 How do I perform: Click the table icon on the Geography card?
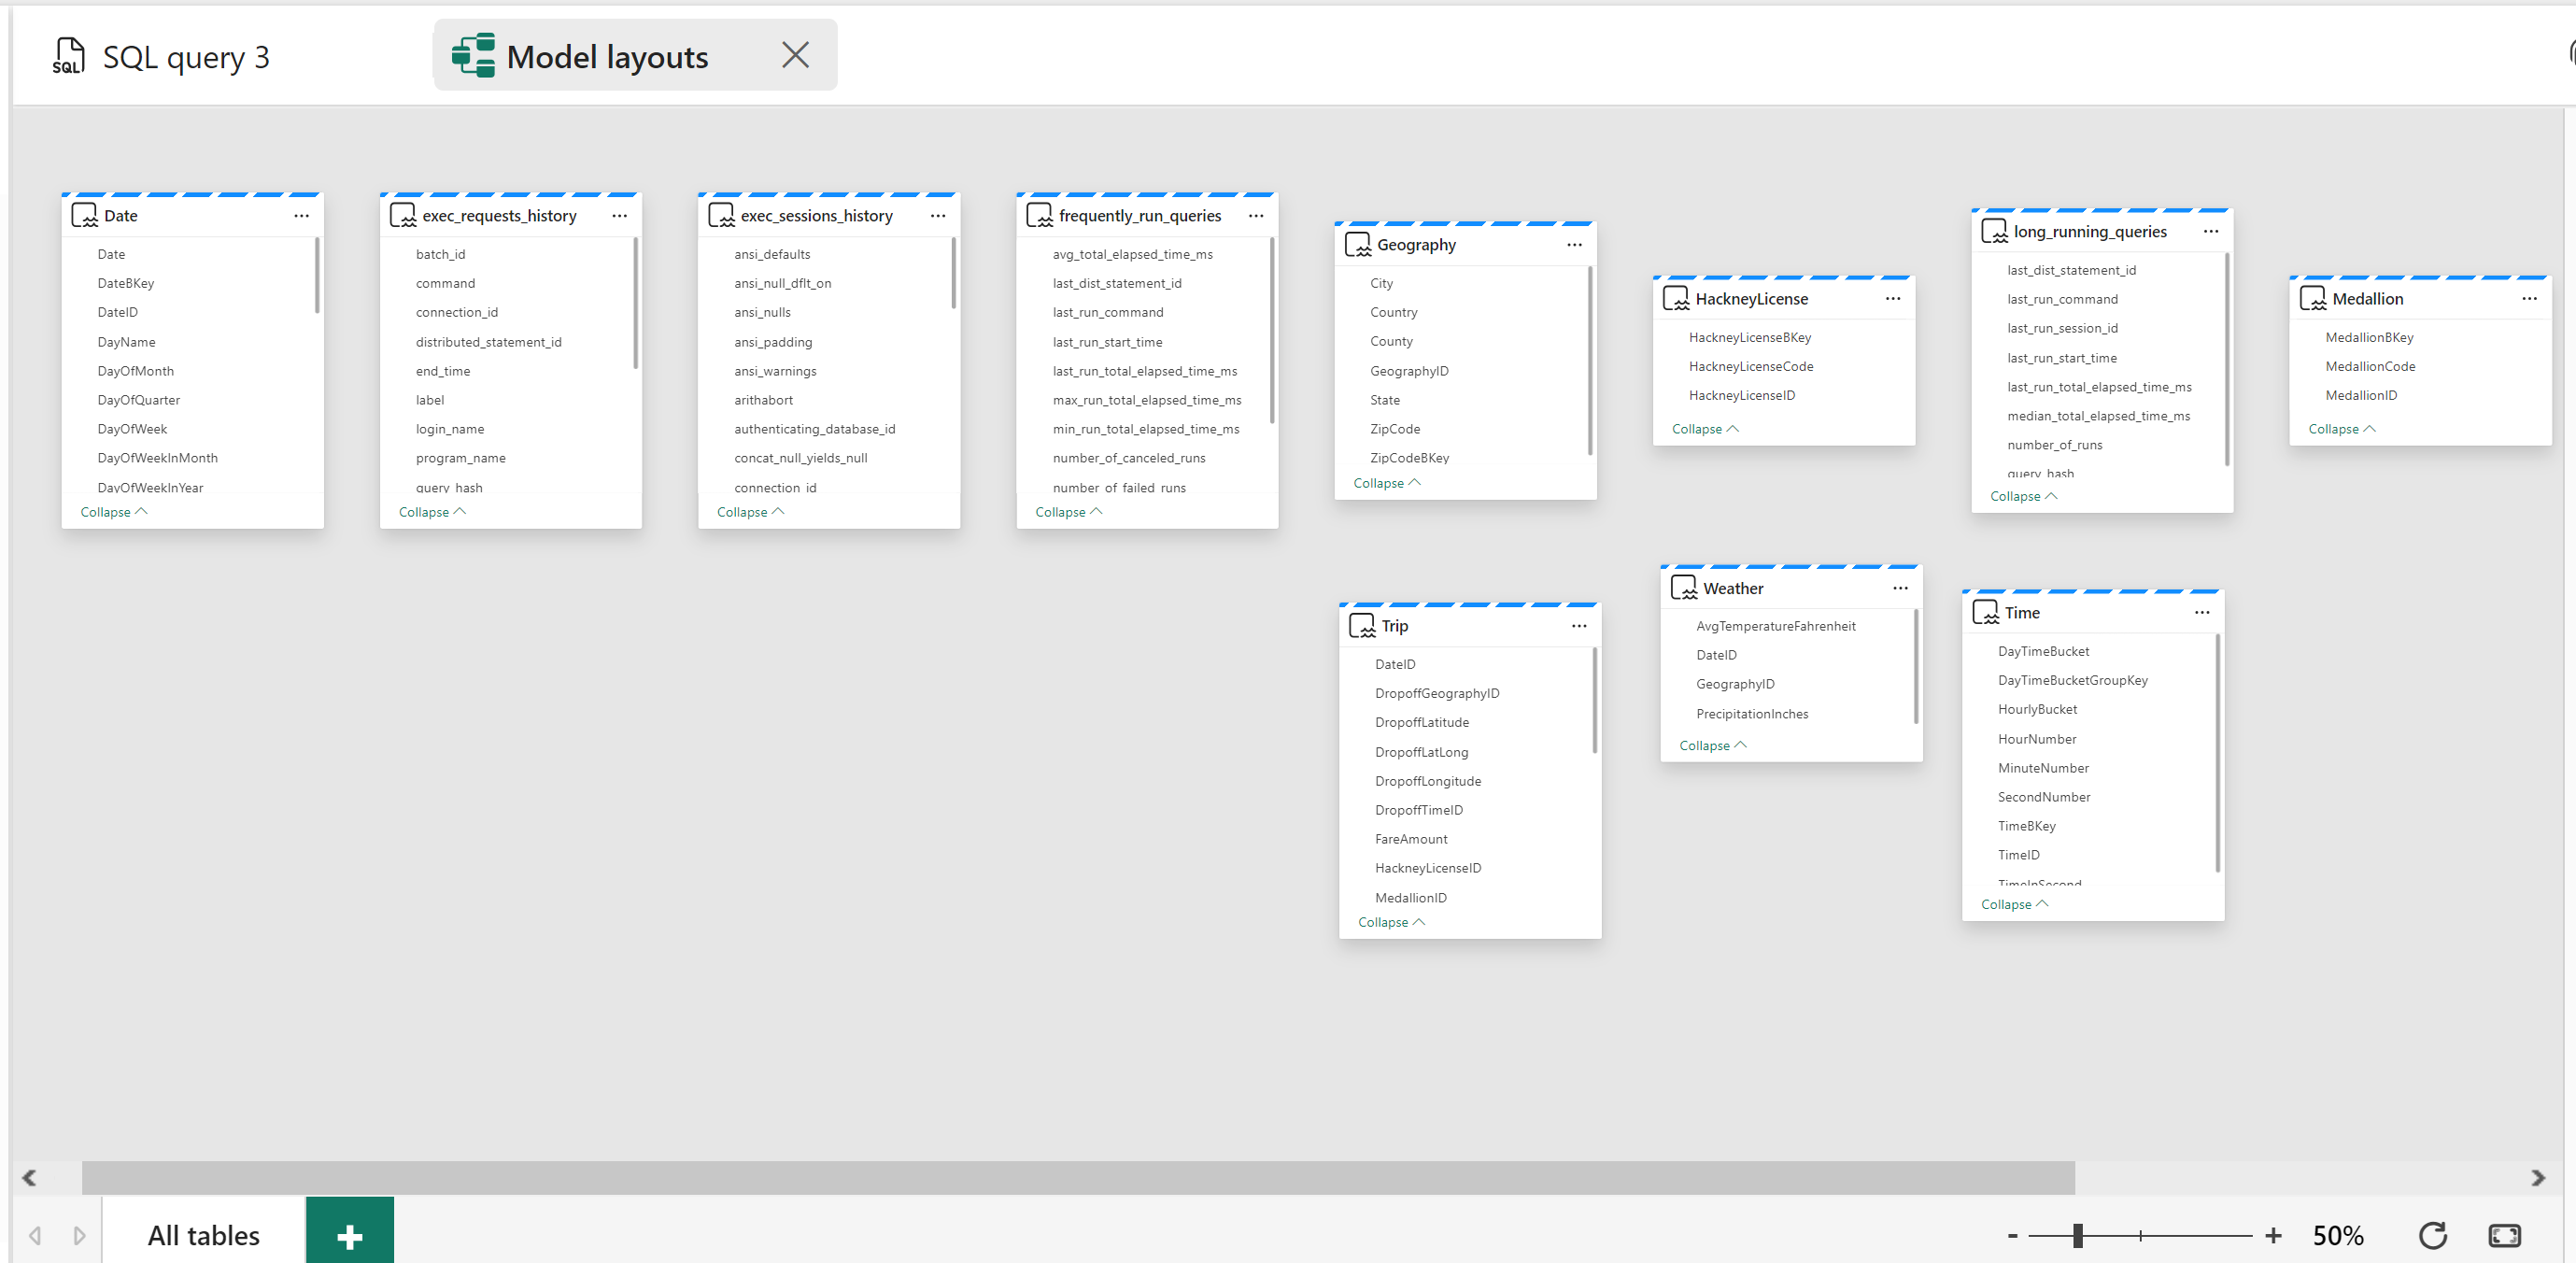pos(1358,243)
